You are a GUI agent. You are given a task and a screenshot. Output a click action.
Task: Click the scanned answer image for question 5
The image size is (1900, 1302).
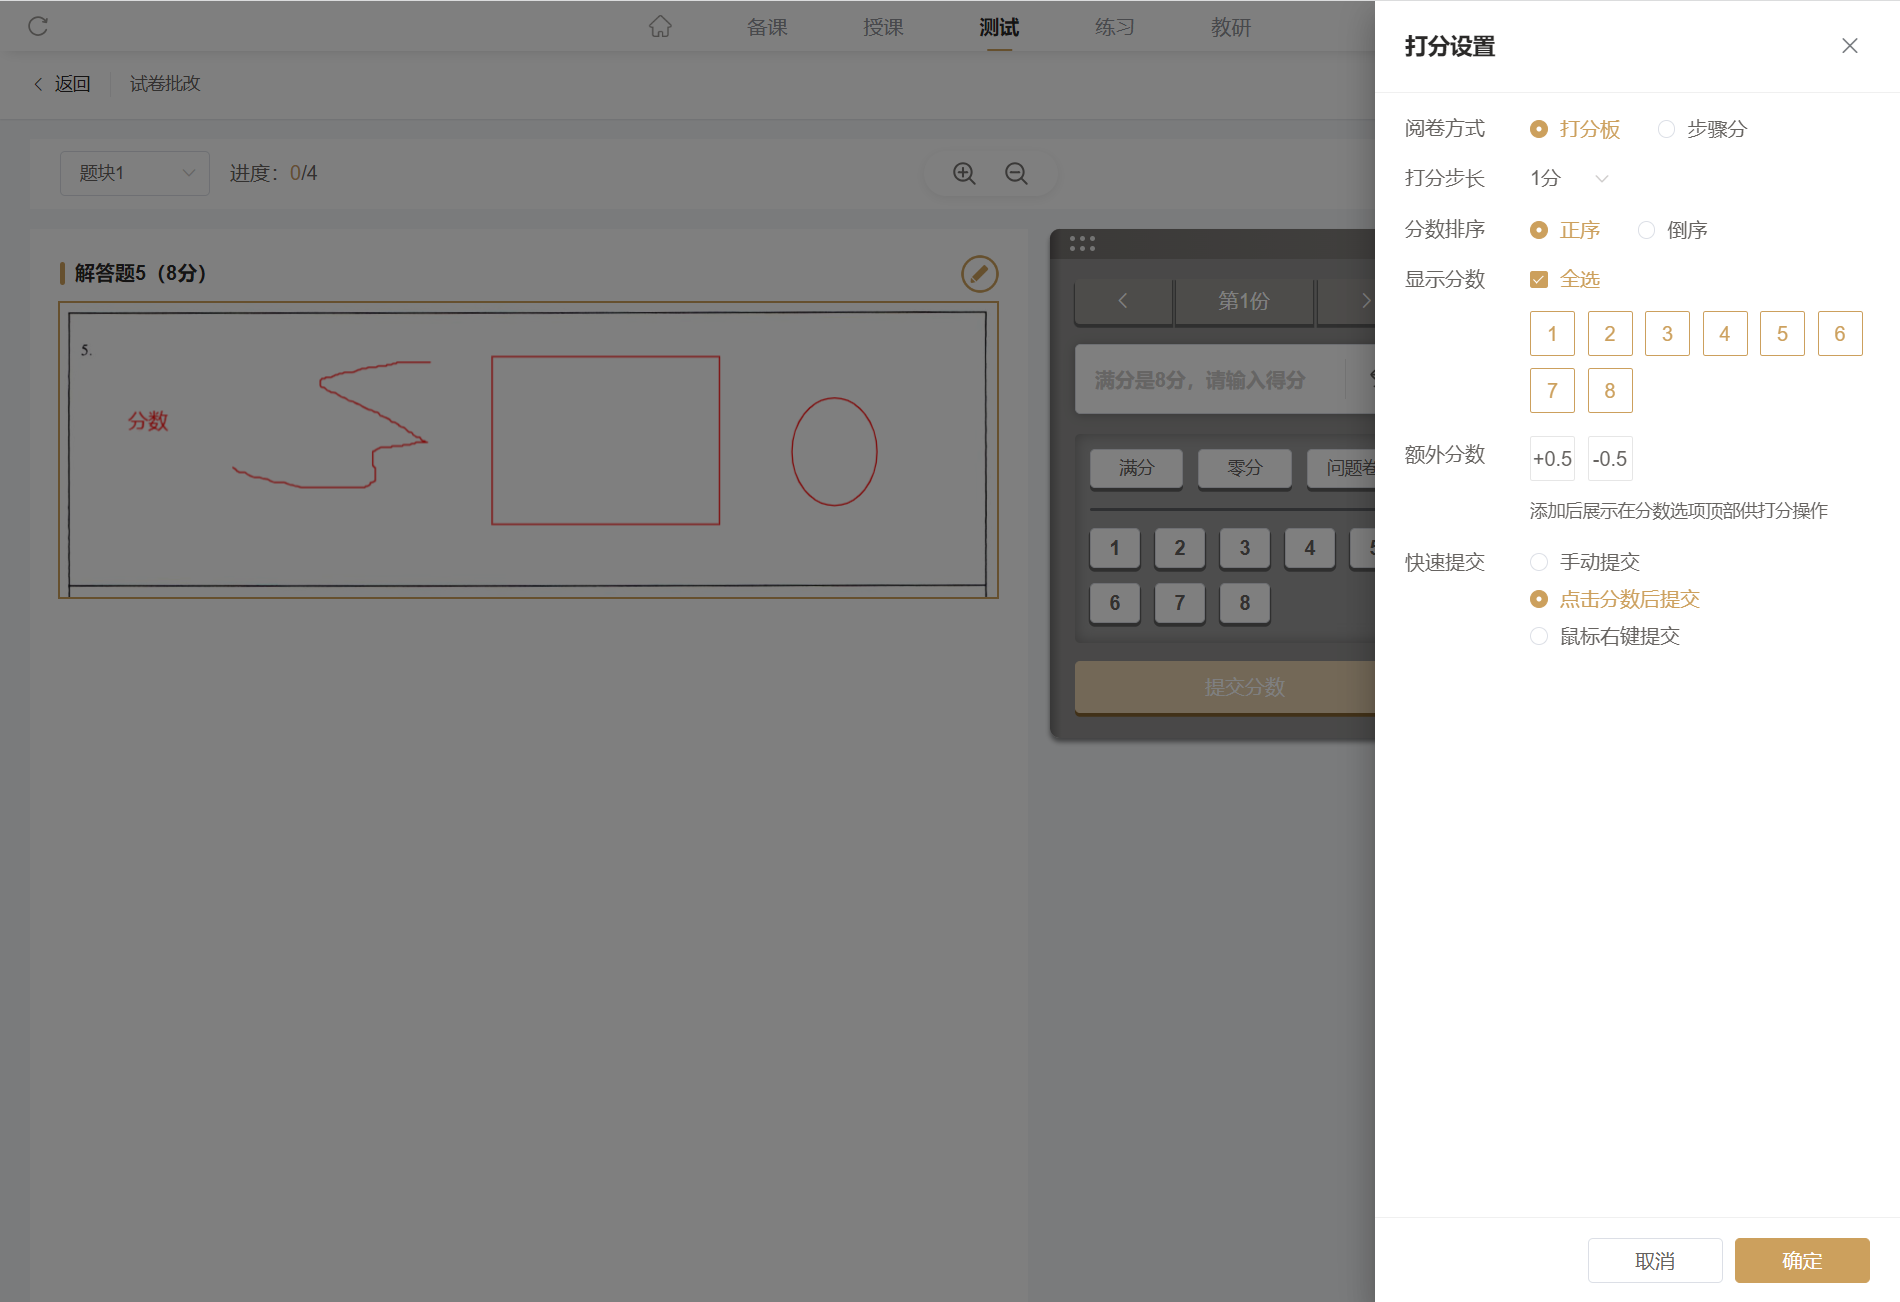528,450
